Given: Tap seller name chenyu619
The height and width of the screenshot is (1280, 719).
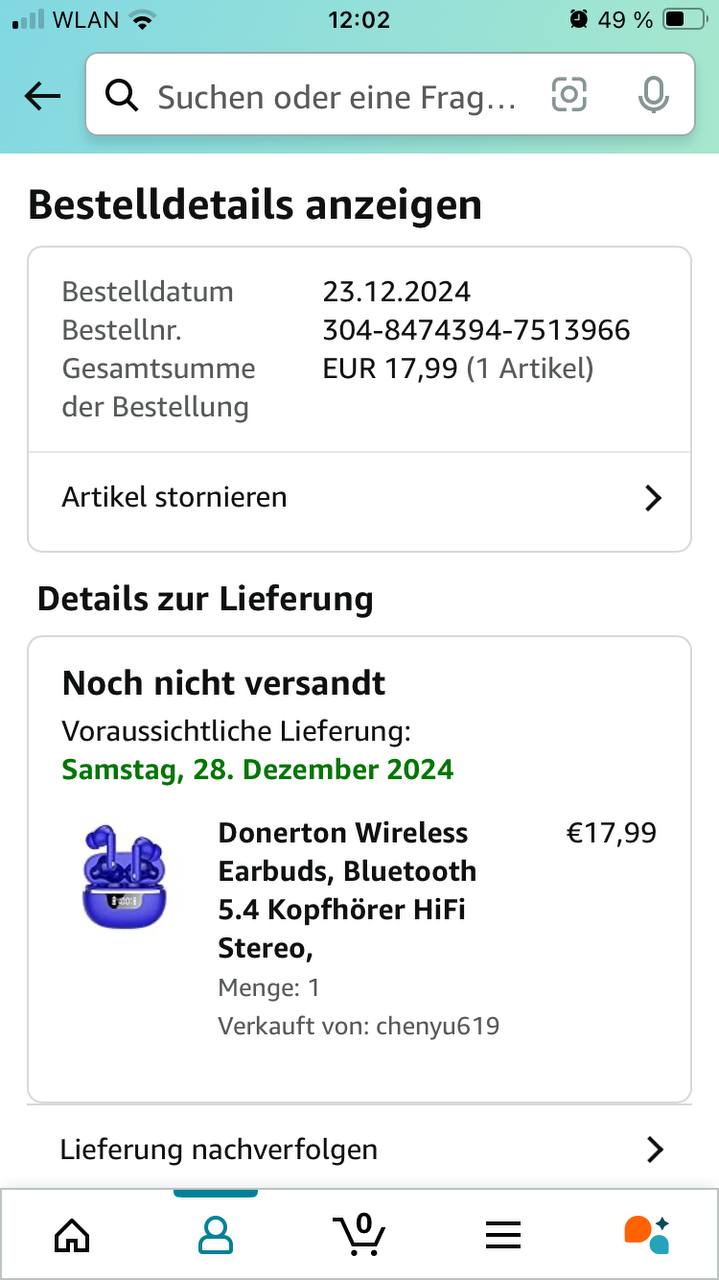Looking at the screenshot, I should 437,1026.
